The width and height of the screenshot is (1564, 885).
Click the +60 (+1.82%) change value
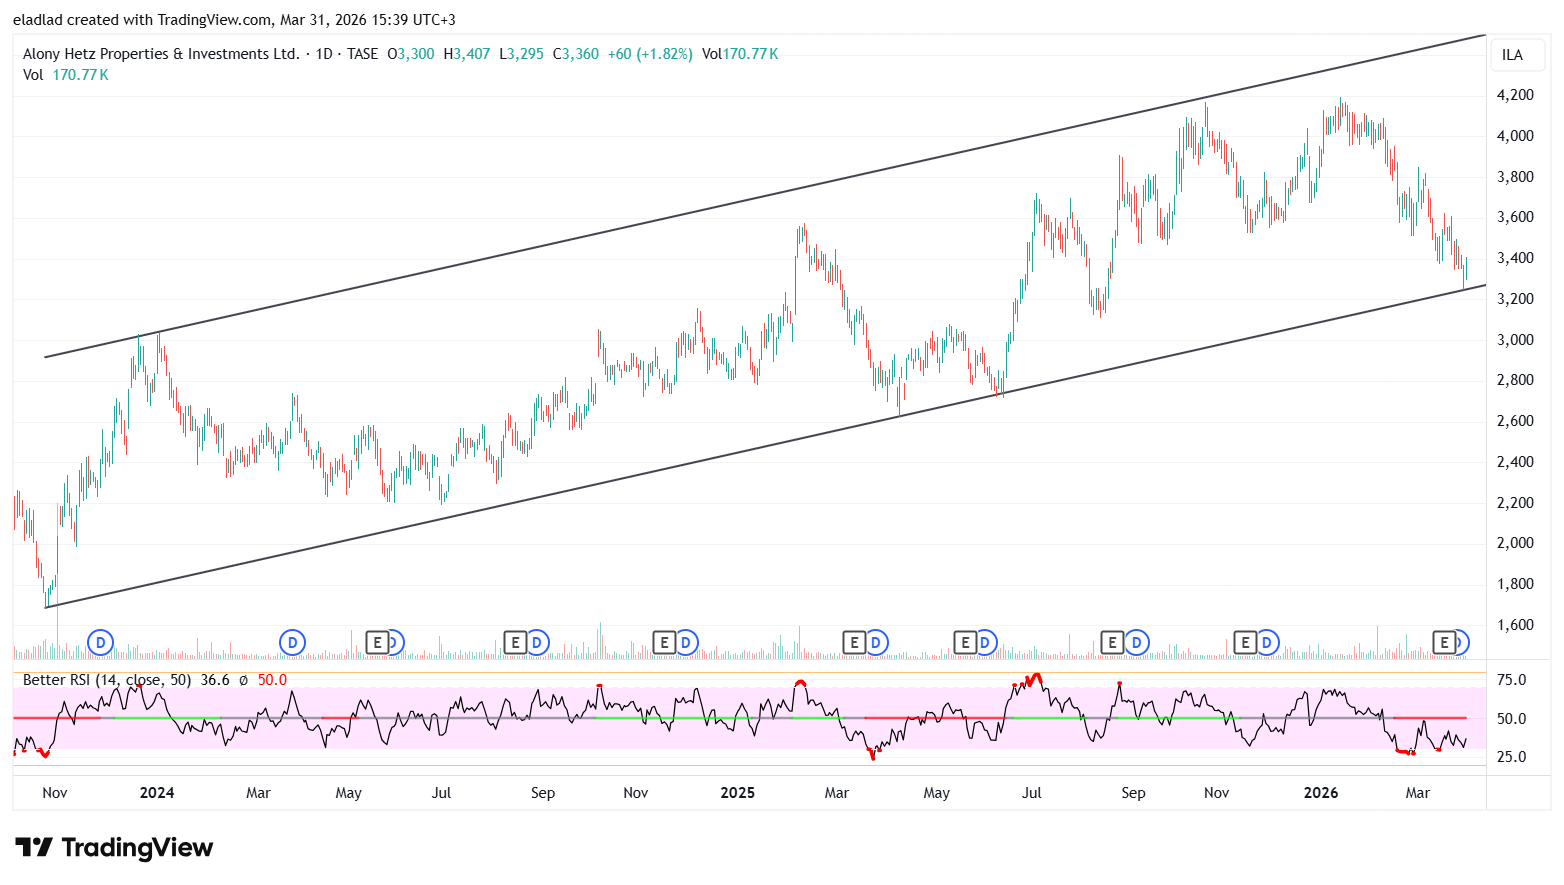point(650,54)
